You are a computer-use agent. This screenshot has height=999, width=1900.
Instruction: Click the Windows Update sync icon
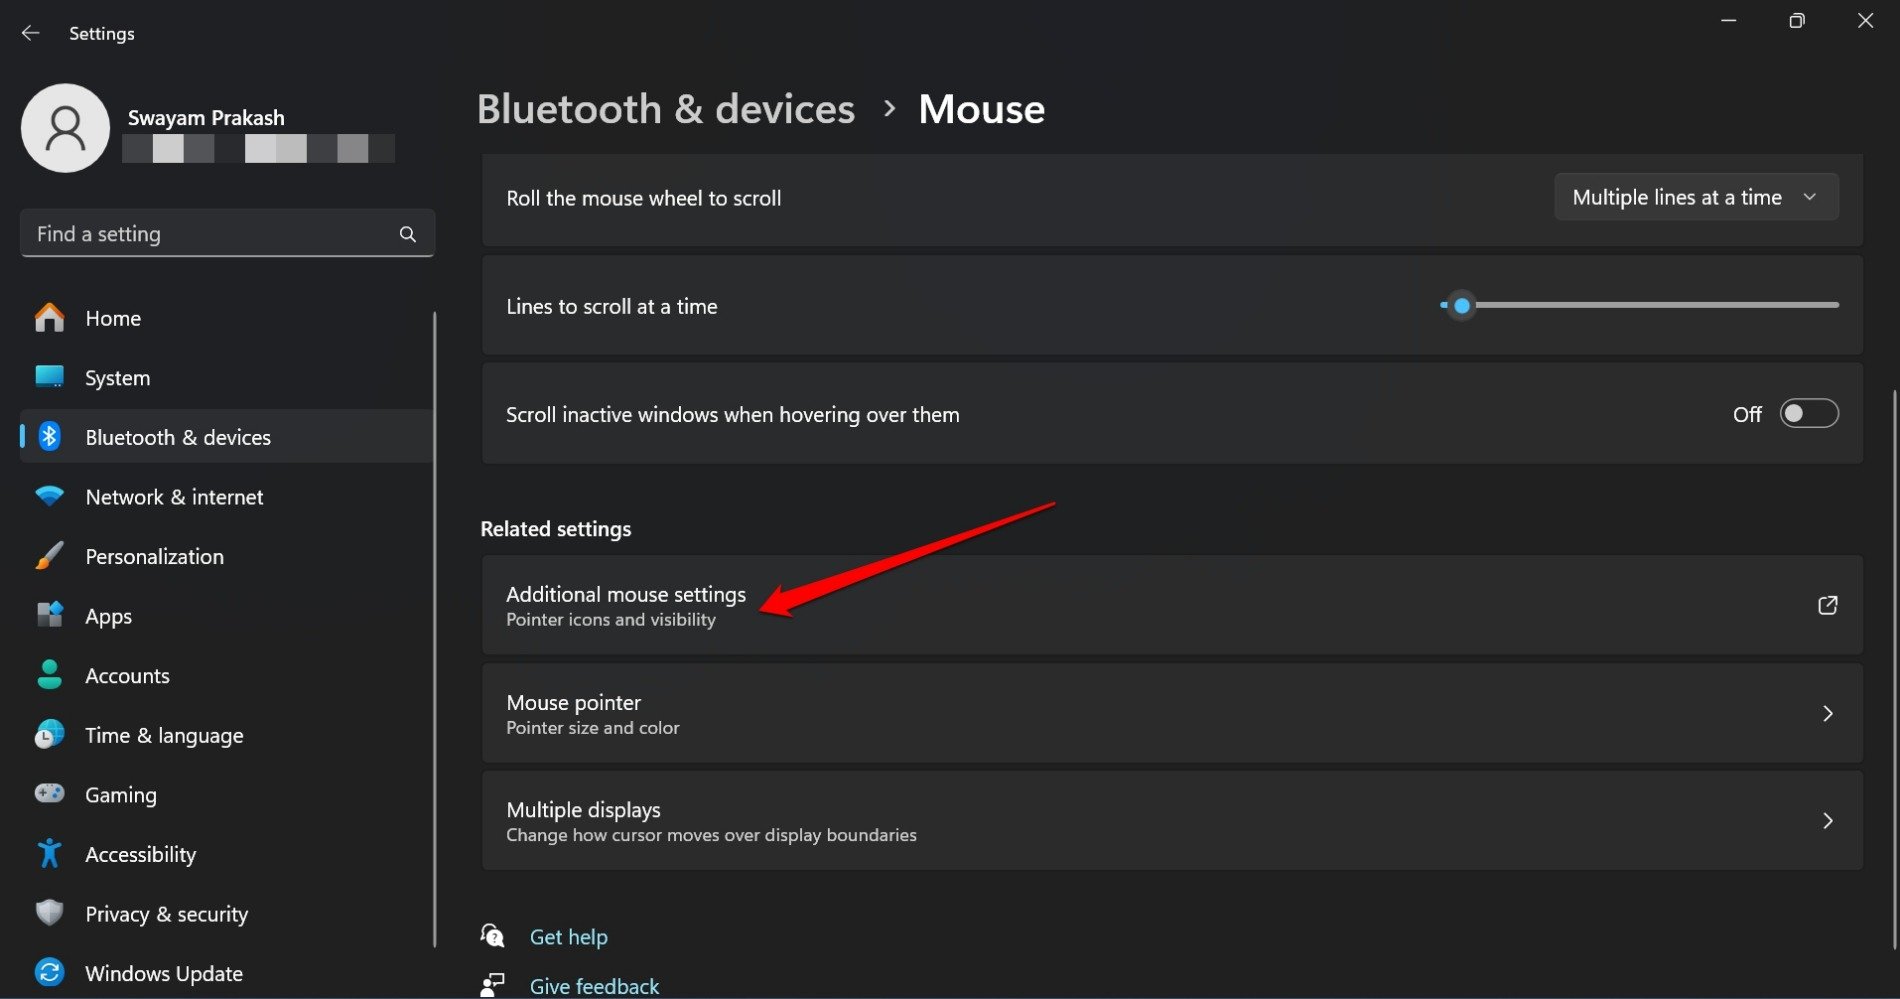pyautogui.click(x=49, y=973)
